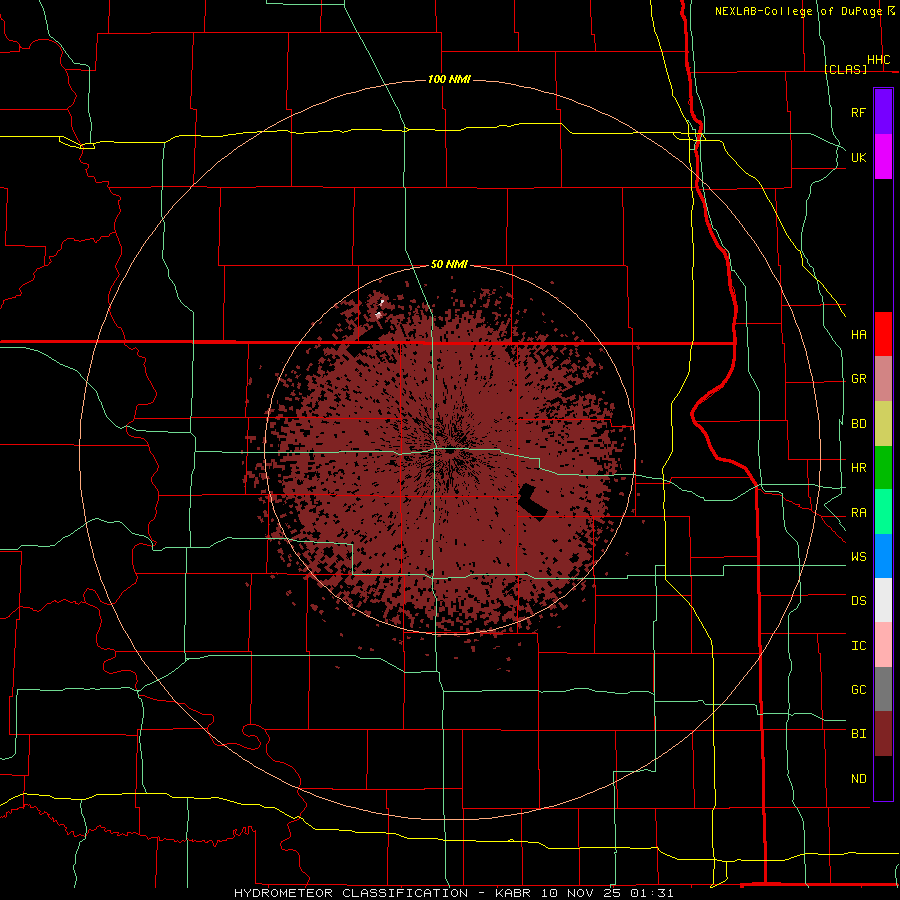Screen dimensions: 900x900
Task: Select the BD legend label
Action: coord(858,424)
